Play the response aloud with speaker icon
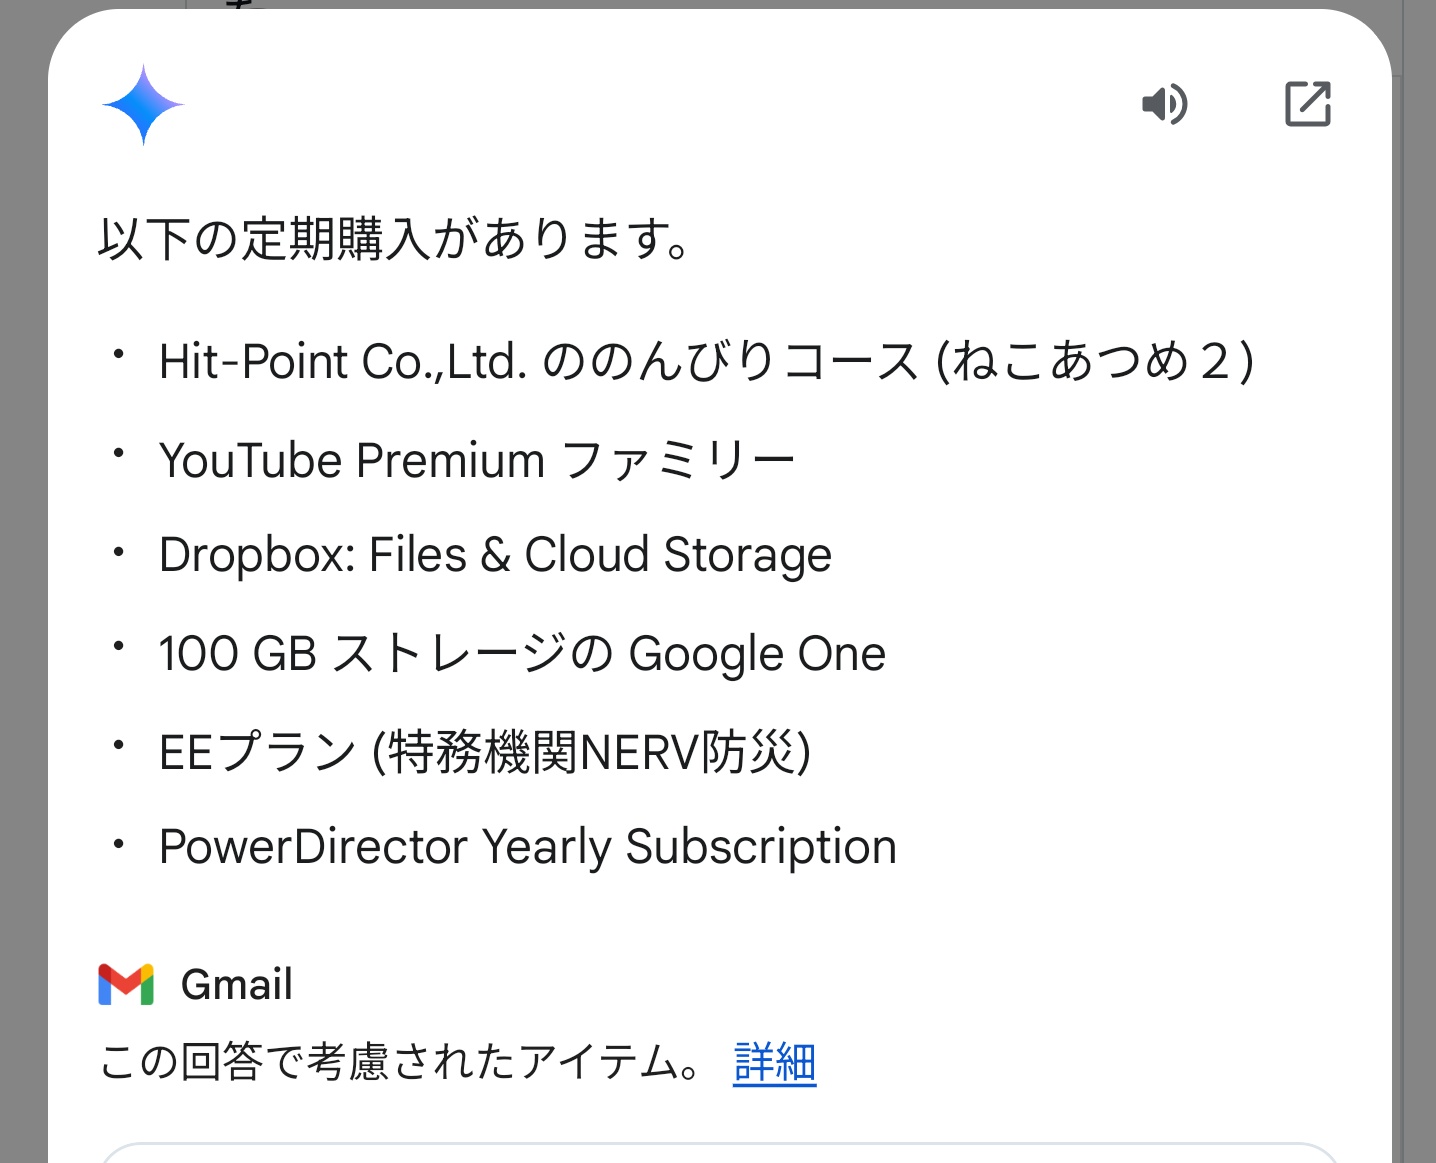The height and width of the screenshot is (1163, 1436). point(1165,104)
